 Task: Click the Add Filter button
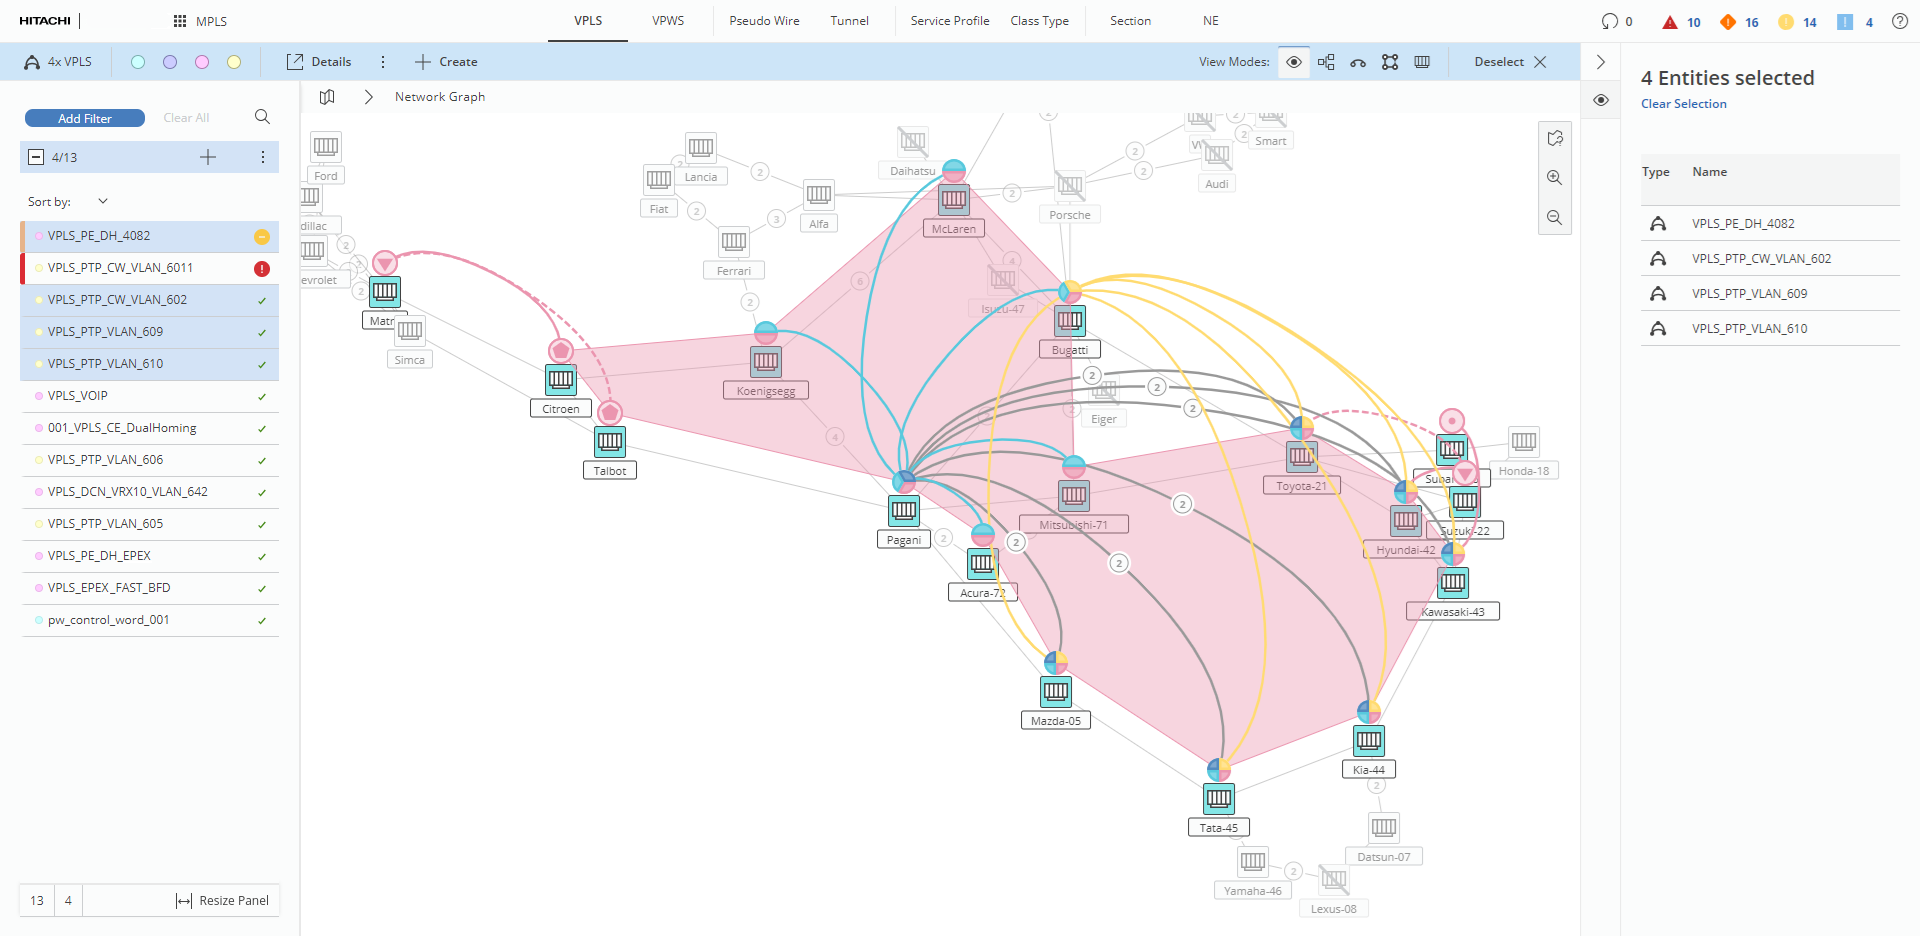click(x=85, y=118)
